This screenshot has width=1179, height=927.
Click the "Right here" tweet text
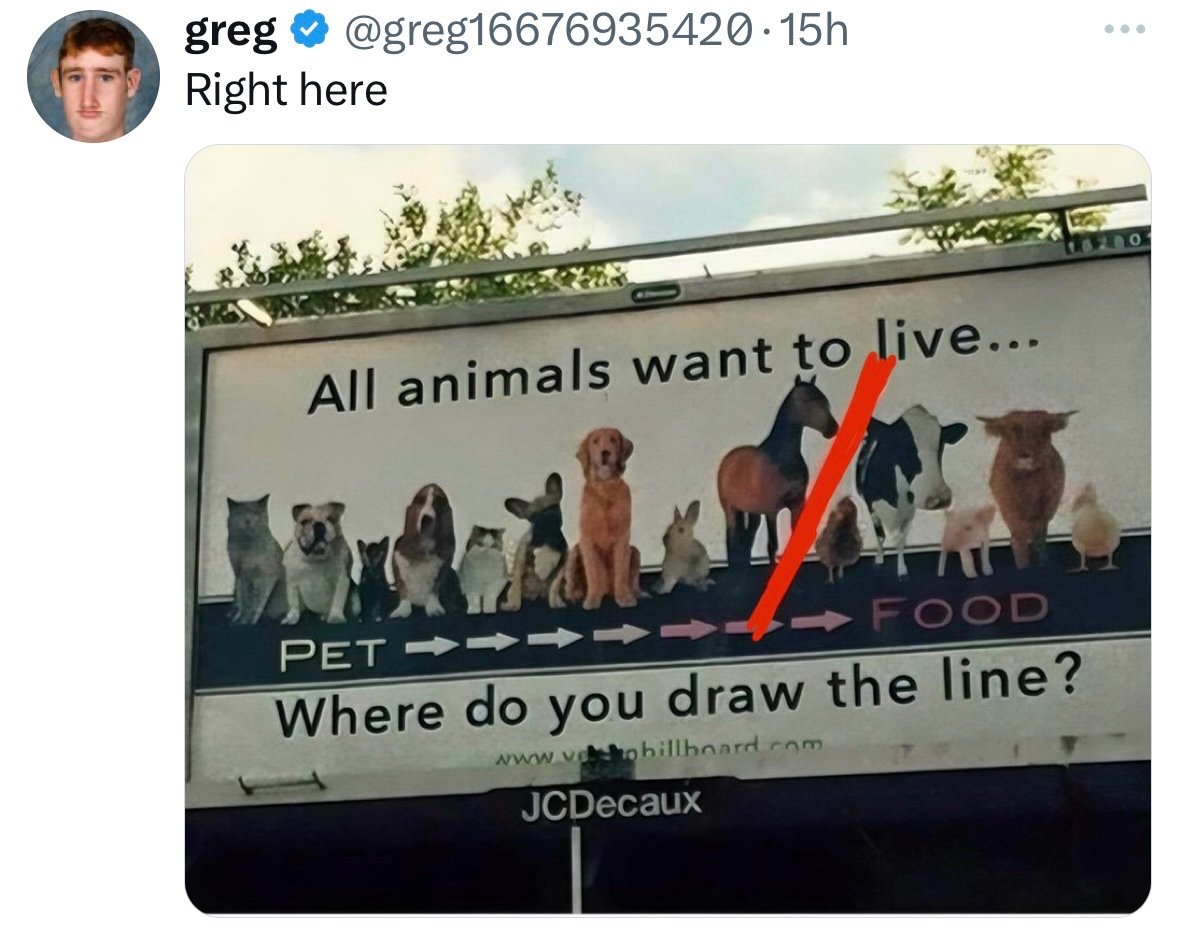pos(286,91)
